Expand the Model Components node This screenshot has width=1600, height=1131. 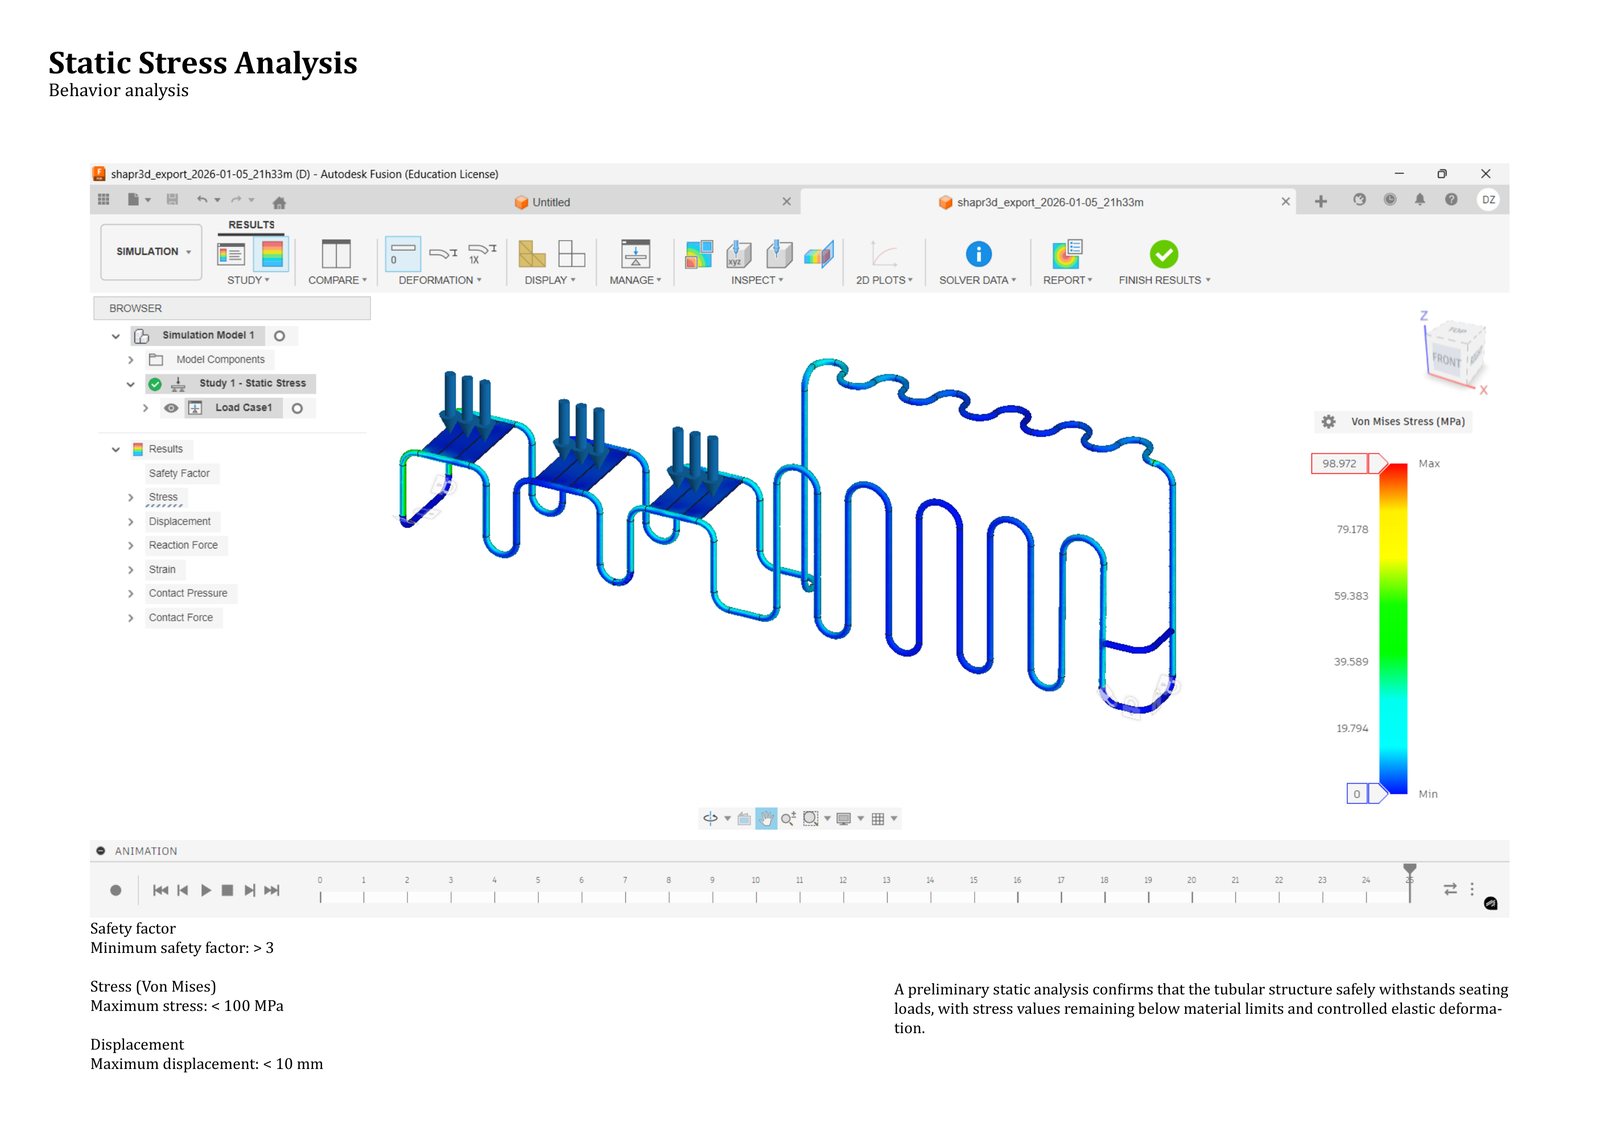tap(130, 360)
